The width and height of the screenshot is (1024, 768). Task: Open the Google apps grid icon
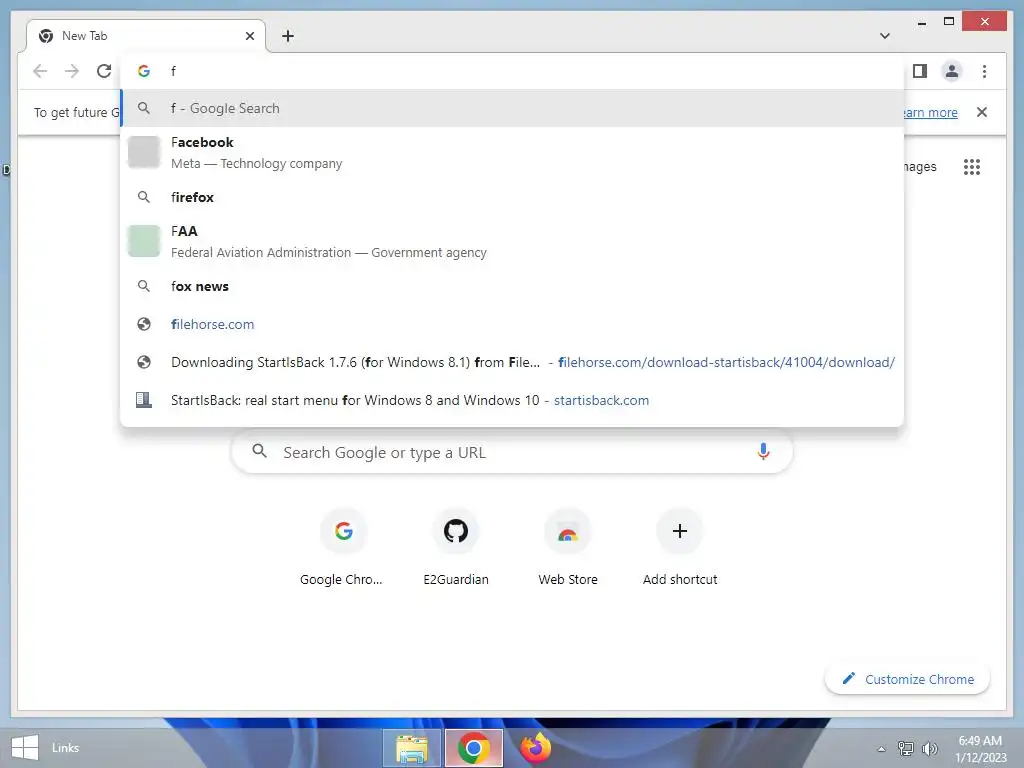(972, 167)
